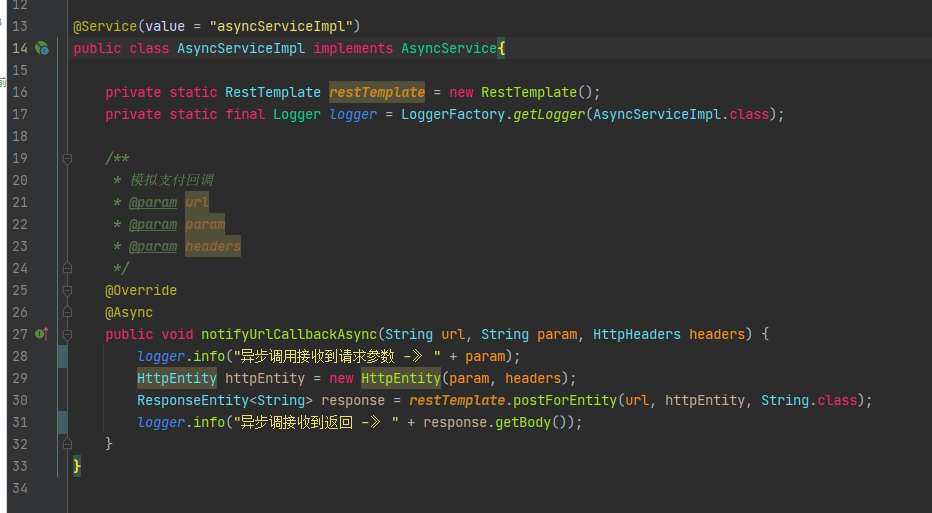The image size is (932, 513).
Task: Click the @Async annotation
Action: pyautogui.click(x=129, y=312)
